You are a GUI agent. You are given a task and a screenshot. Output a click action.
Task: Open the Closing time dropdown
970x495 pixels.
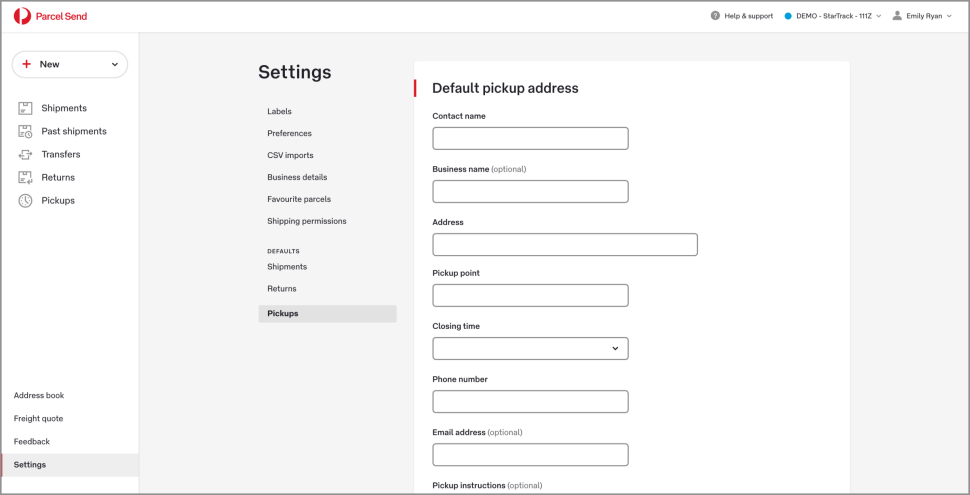(x=530, y=348)
